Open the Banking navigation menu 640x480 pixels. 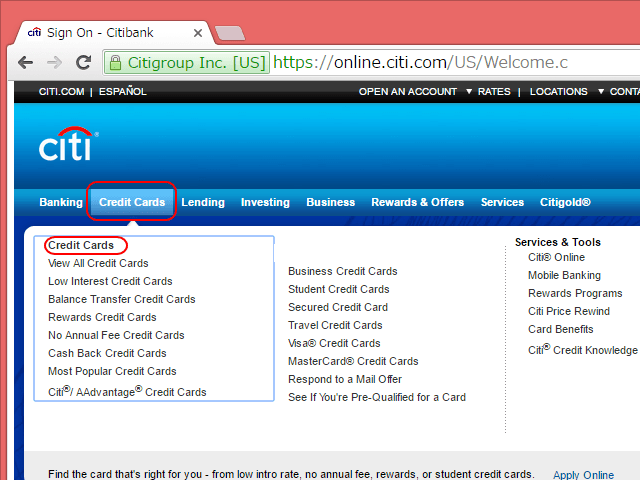pyautogui.click(x=61, y=202)
